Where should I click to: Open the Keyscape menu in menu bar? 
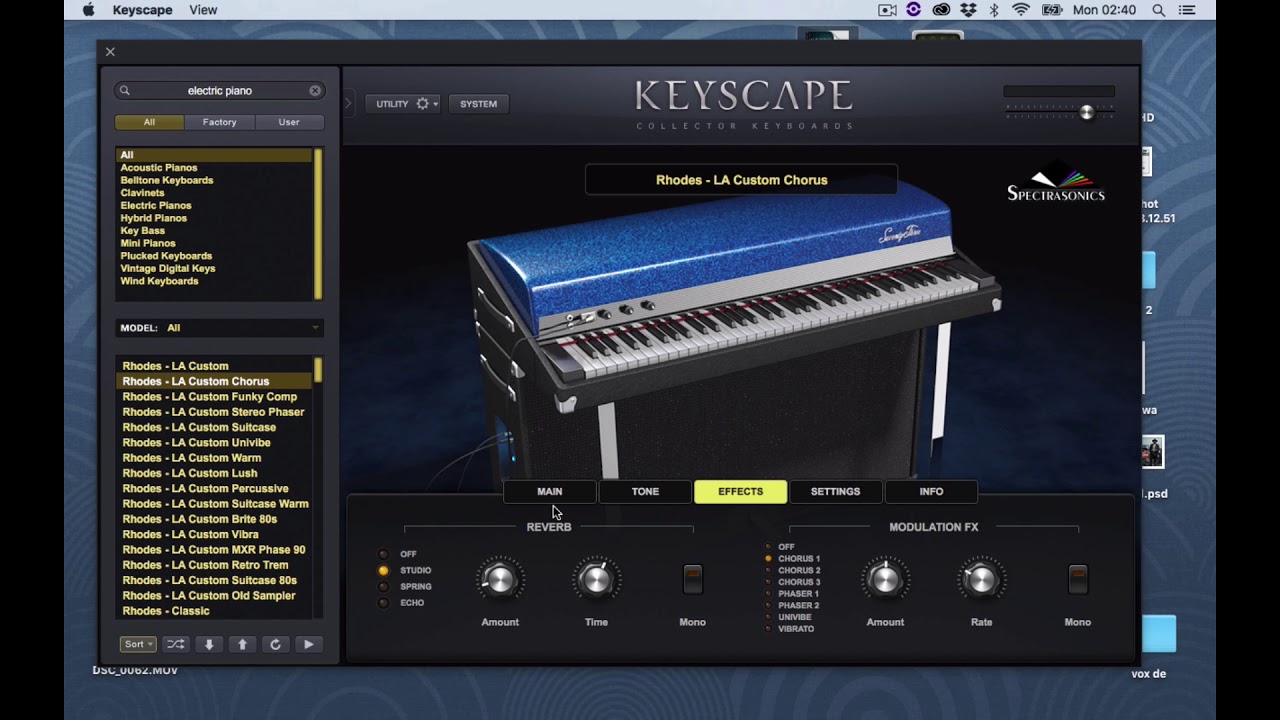pos(144,10)
